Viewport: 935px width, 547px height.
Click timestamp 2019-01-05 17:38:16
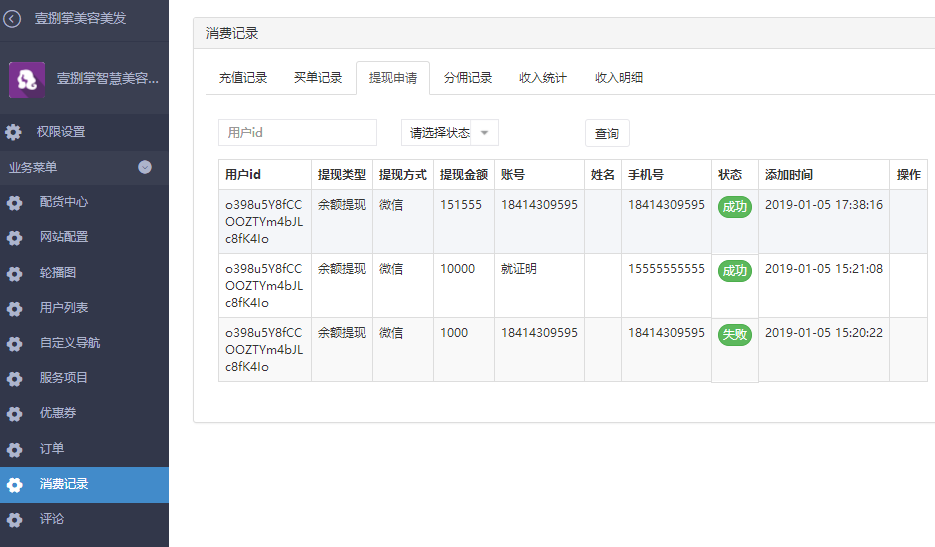coord(823,205)
